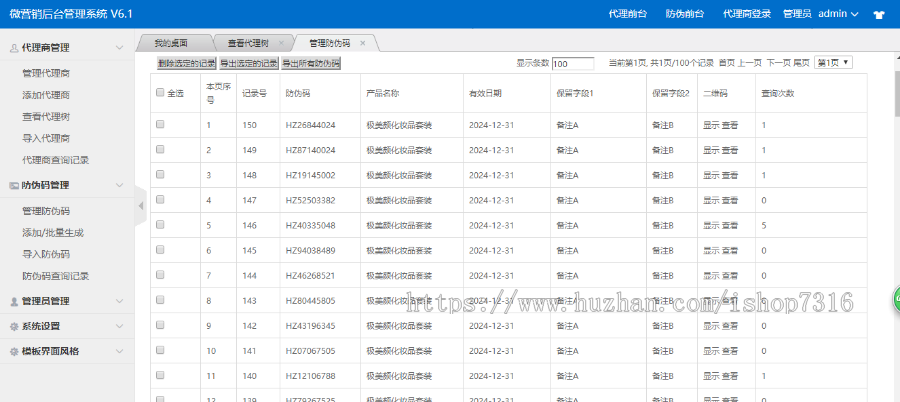Click the skin theme t-shirt icon
The image size is (900, 402).
[x=880, y=15]
